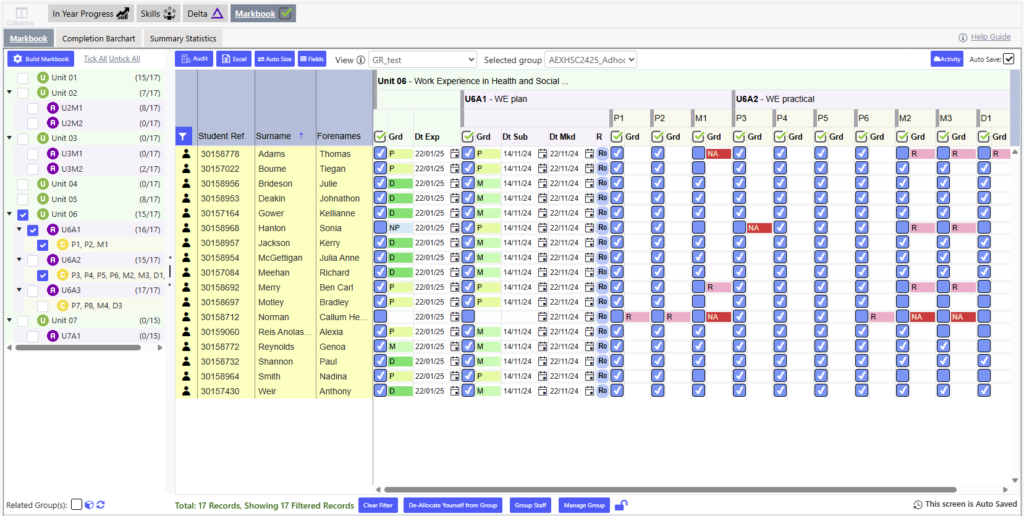Collapse the Unit 06 tree node
The width and height of the screenshot is (1024, 516).
pyautogui.click(x=9, y=214)
